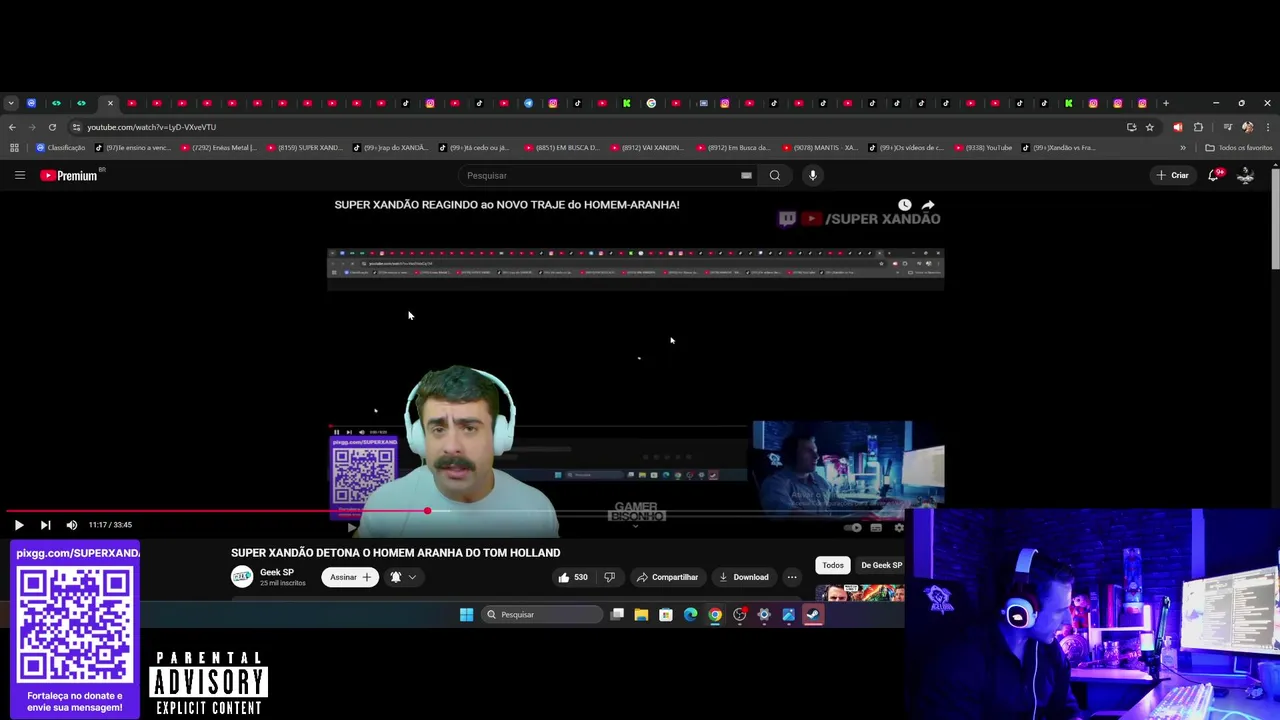Viewport: 1280px width, 720px height.
Task: Open a new browser tab
Action: (1165, 103)
